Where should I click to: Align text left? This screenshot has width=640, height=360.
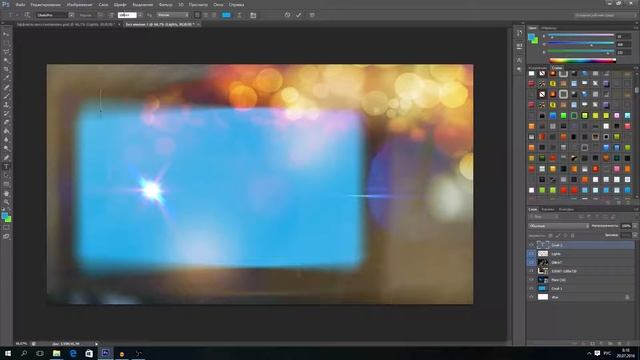tap(197, 15)
